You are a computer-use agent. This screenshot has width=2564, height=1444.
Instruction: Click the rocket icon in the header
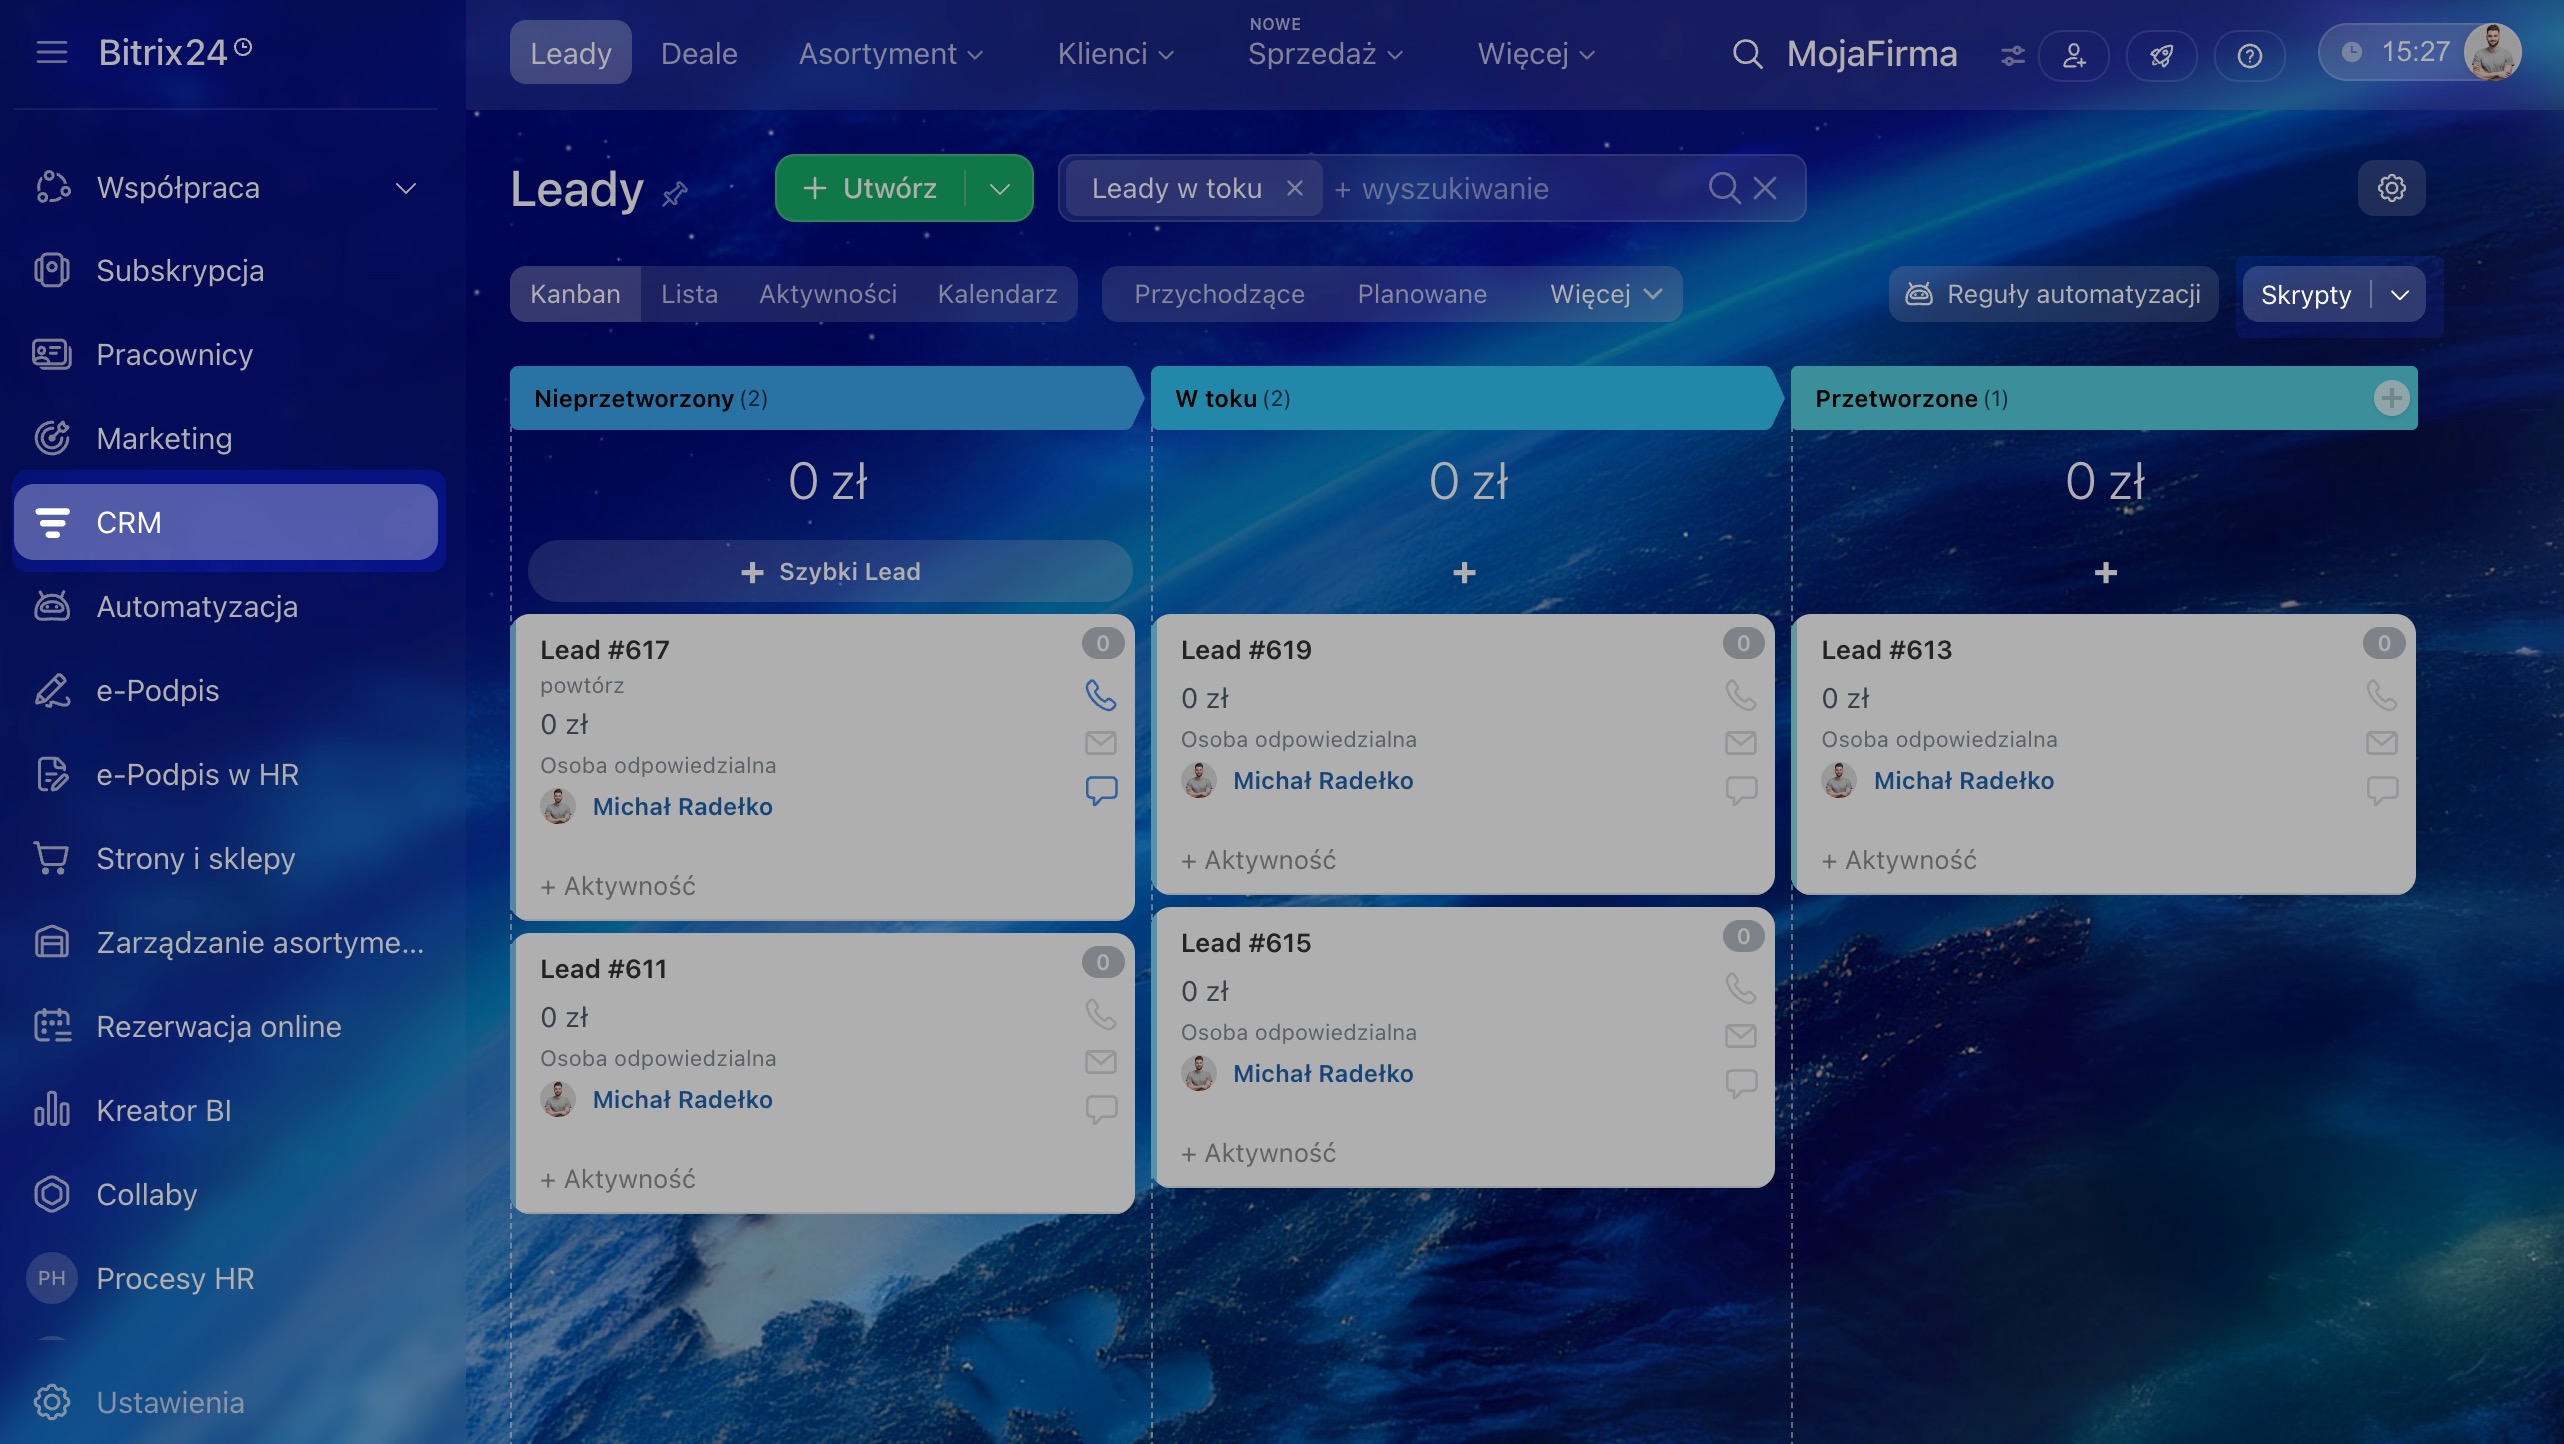(x=2161, y=55)
